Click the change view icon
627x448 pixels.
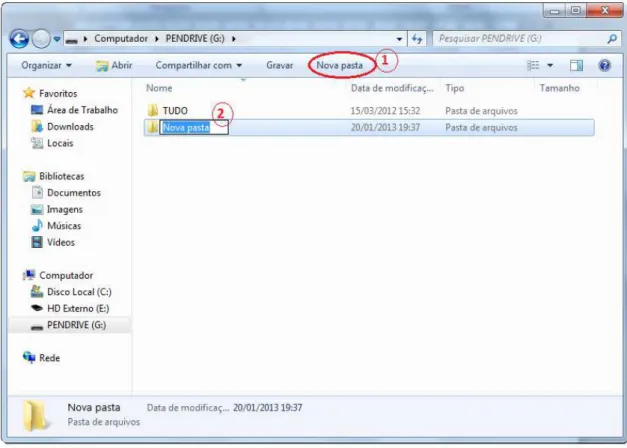pos(533,65)
